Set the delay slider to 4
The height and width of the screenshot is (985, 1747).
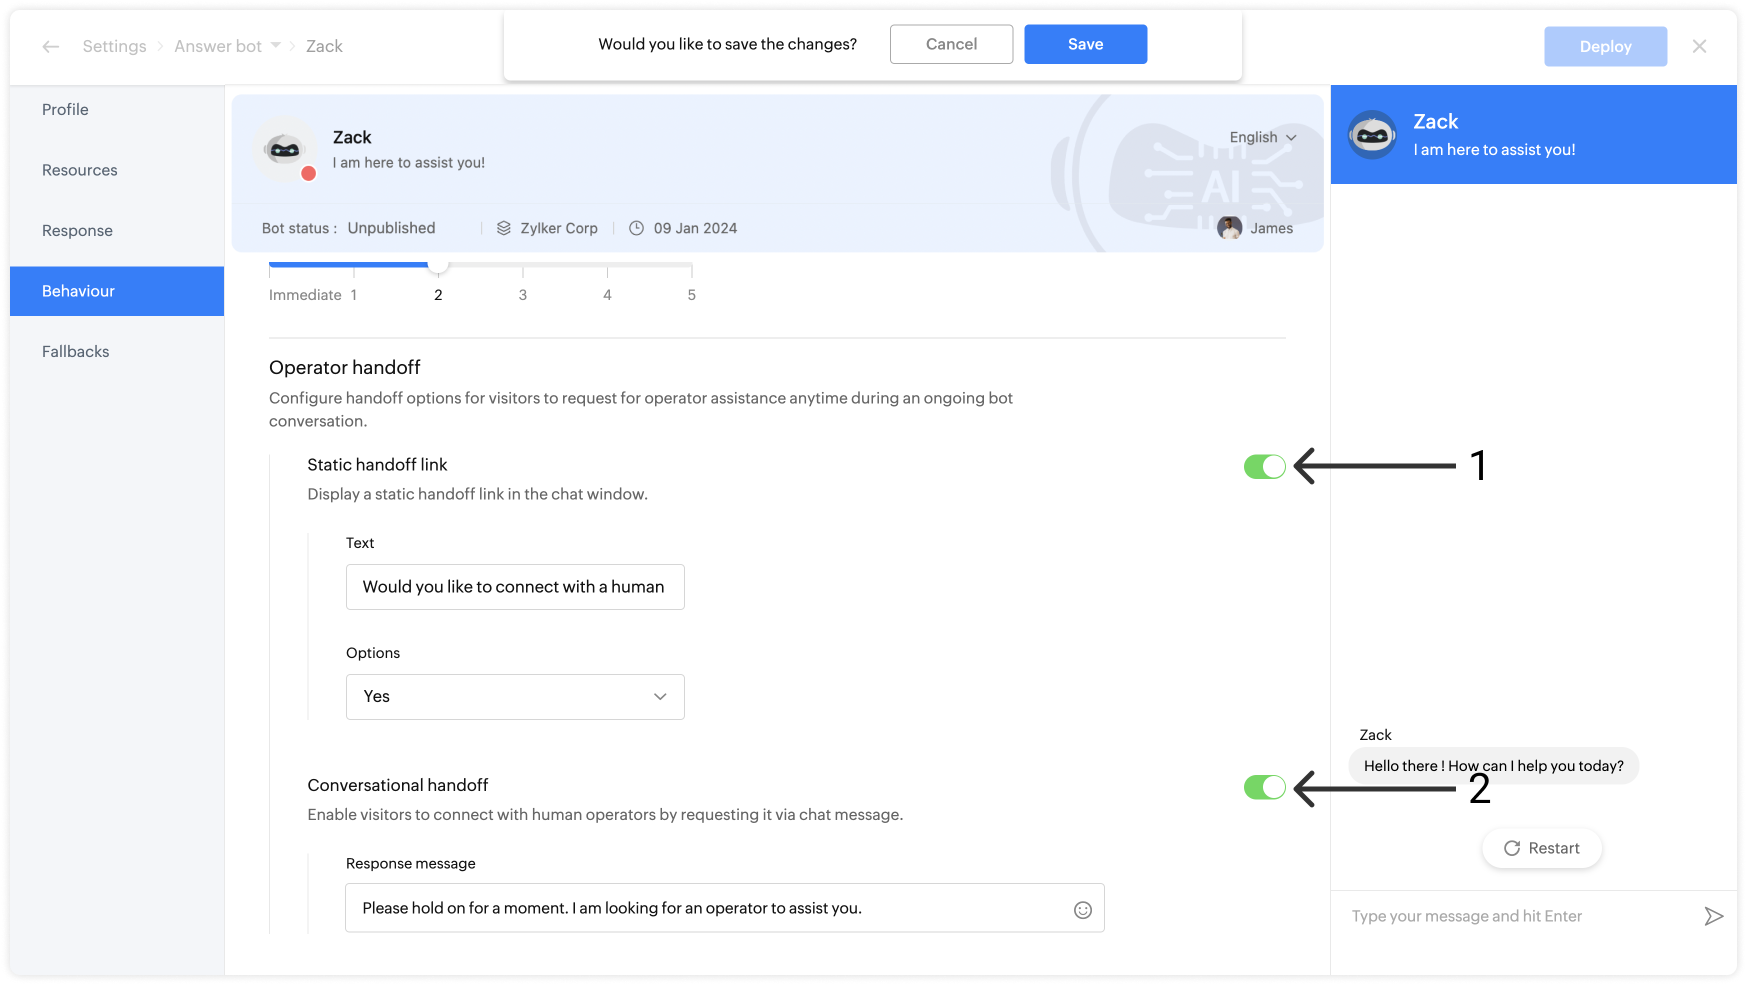[x=607, y=268]
